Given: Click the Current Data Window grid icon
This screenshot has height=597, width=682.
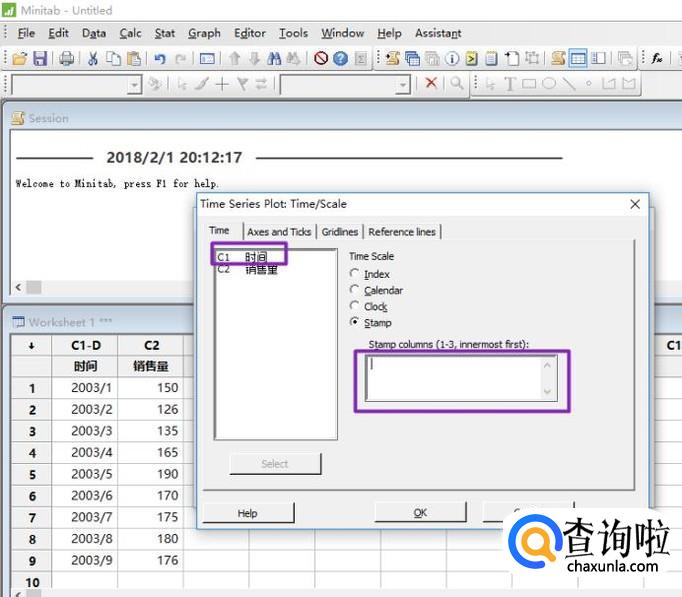Looking at the screenshot, I should click(578, 58).
